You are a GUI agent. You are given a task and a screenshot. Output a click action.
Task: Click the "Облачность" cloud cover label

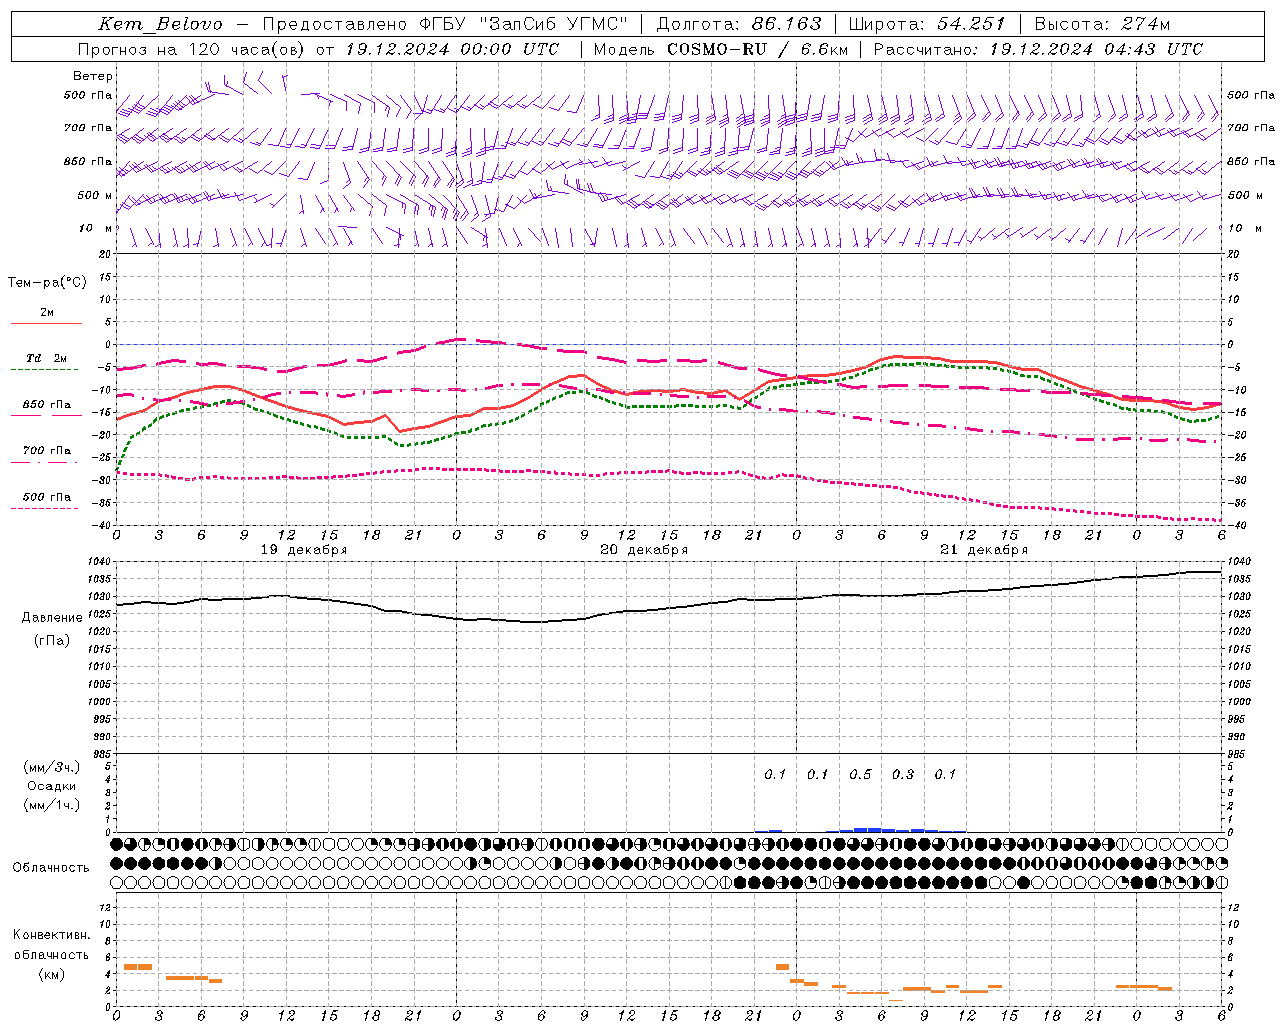click(51, 868)
